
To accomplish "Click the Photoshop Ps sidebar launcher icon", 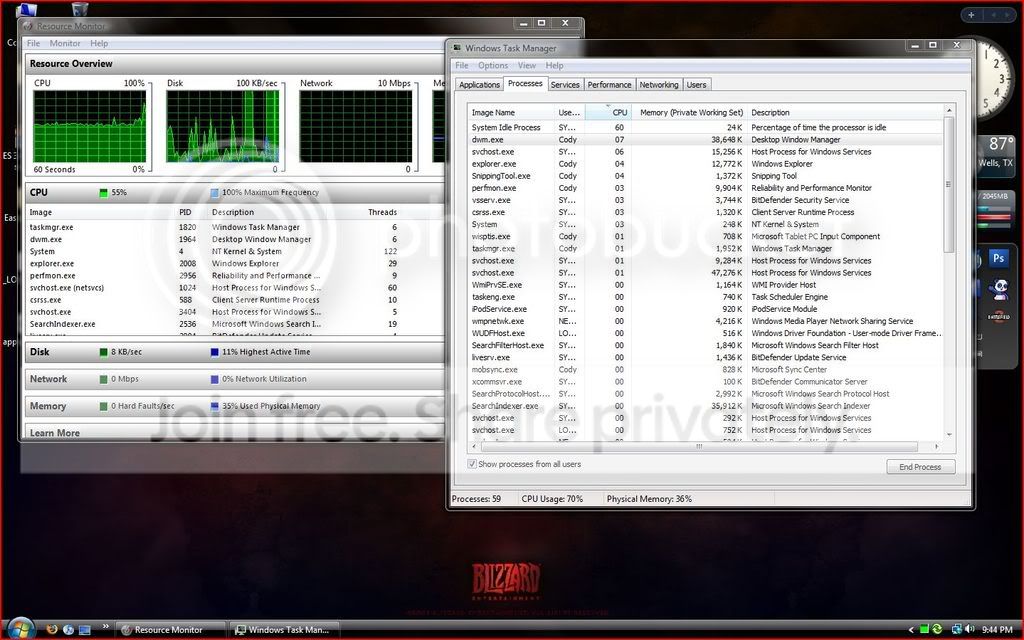I will pos(998,258).
